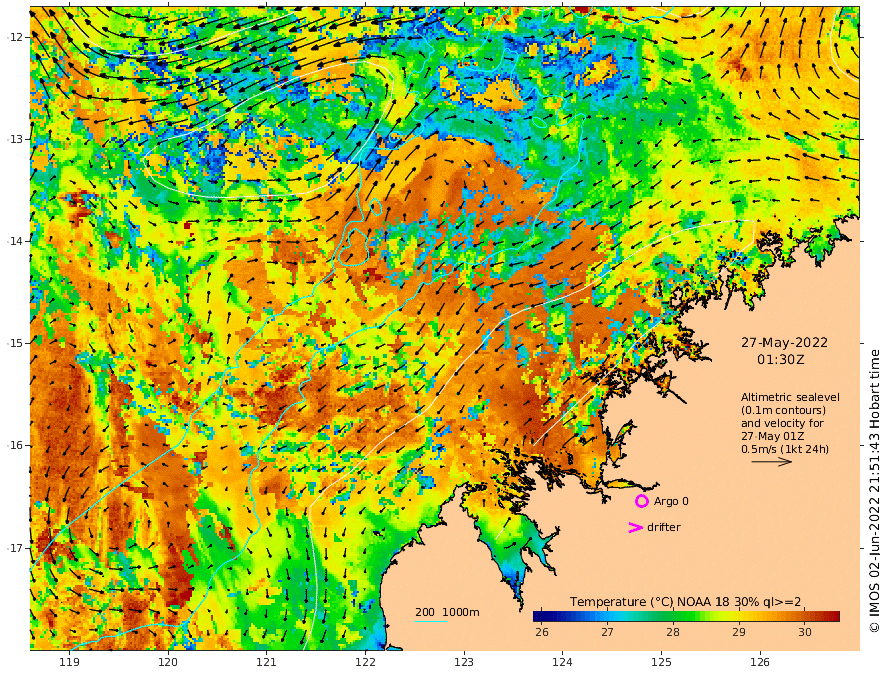Click the longitude axis label '124'
The height and width of the screenshot is (680, 880).
pyautogui.click(x=562, y=663)
